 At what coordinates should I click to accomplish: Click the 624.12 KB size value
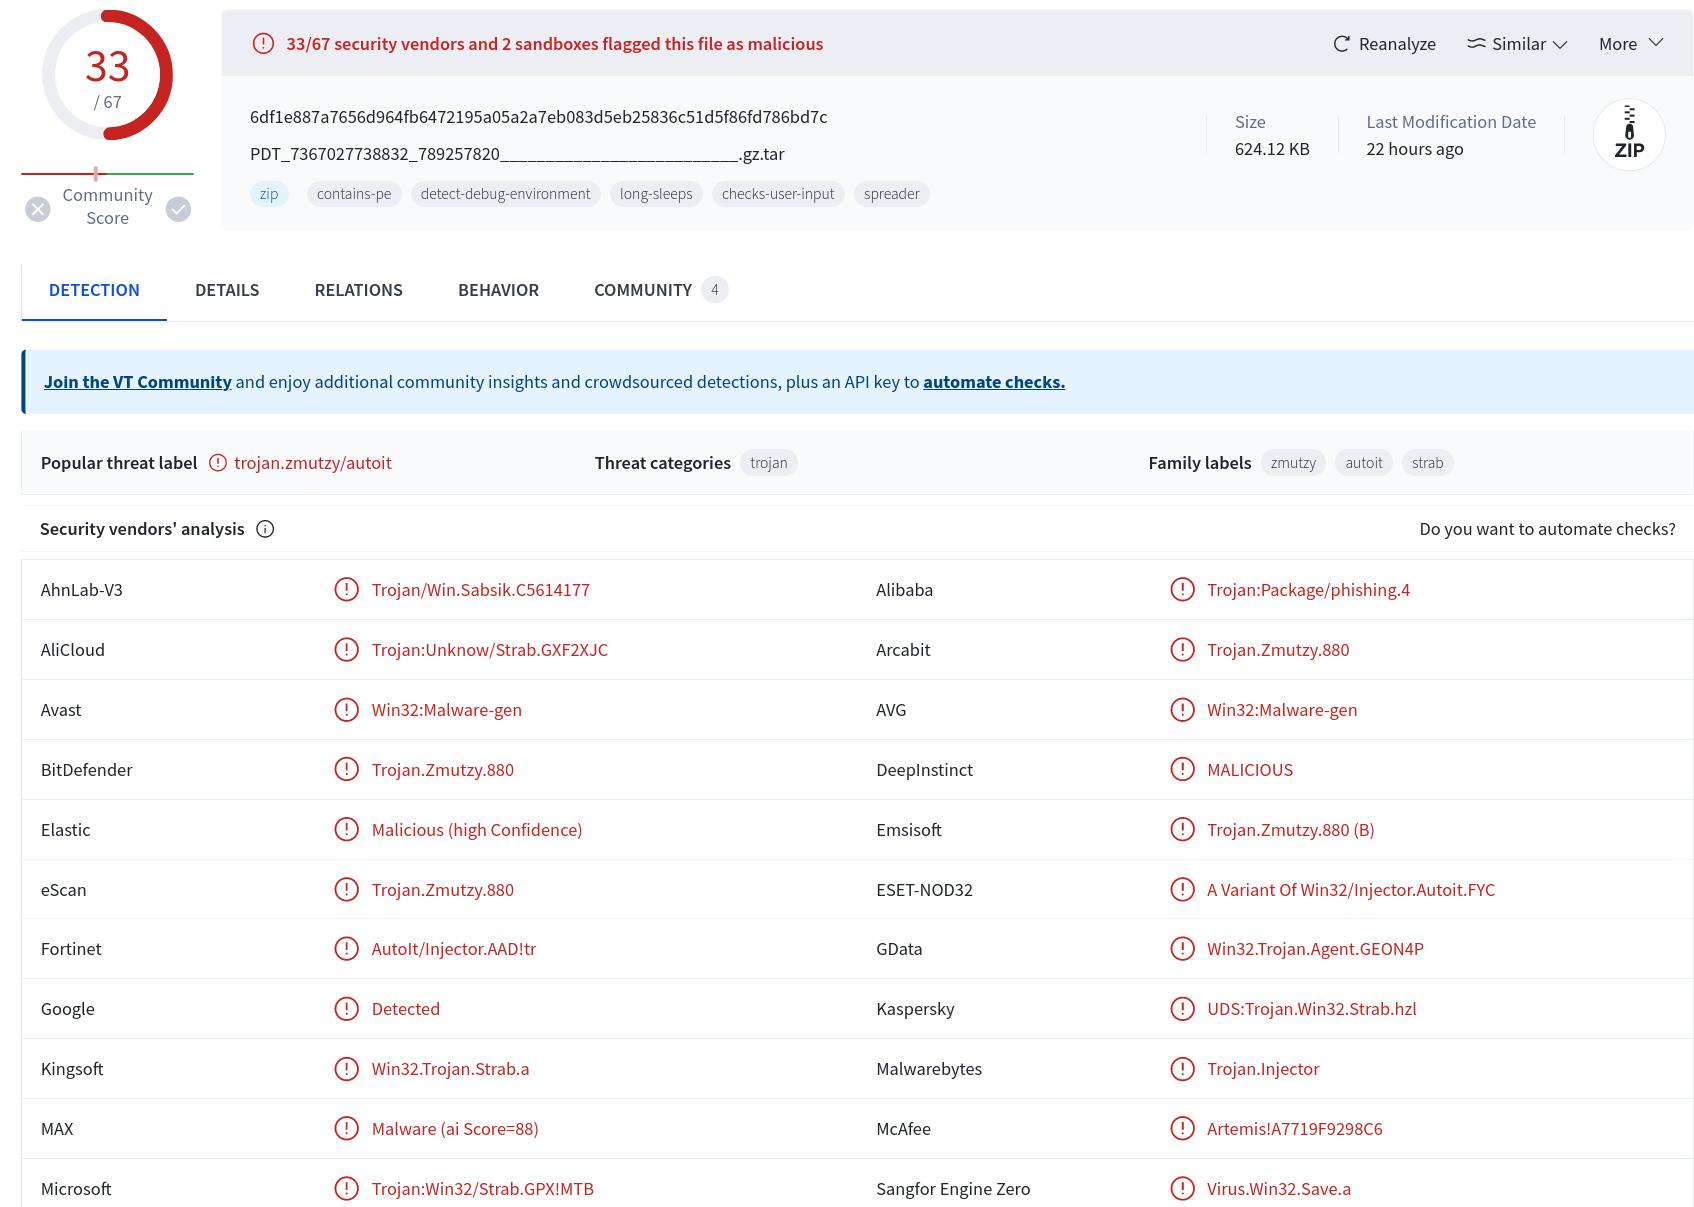[x=1272, y=149]
